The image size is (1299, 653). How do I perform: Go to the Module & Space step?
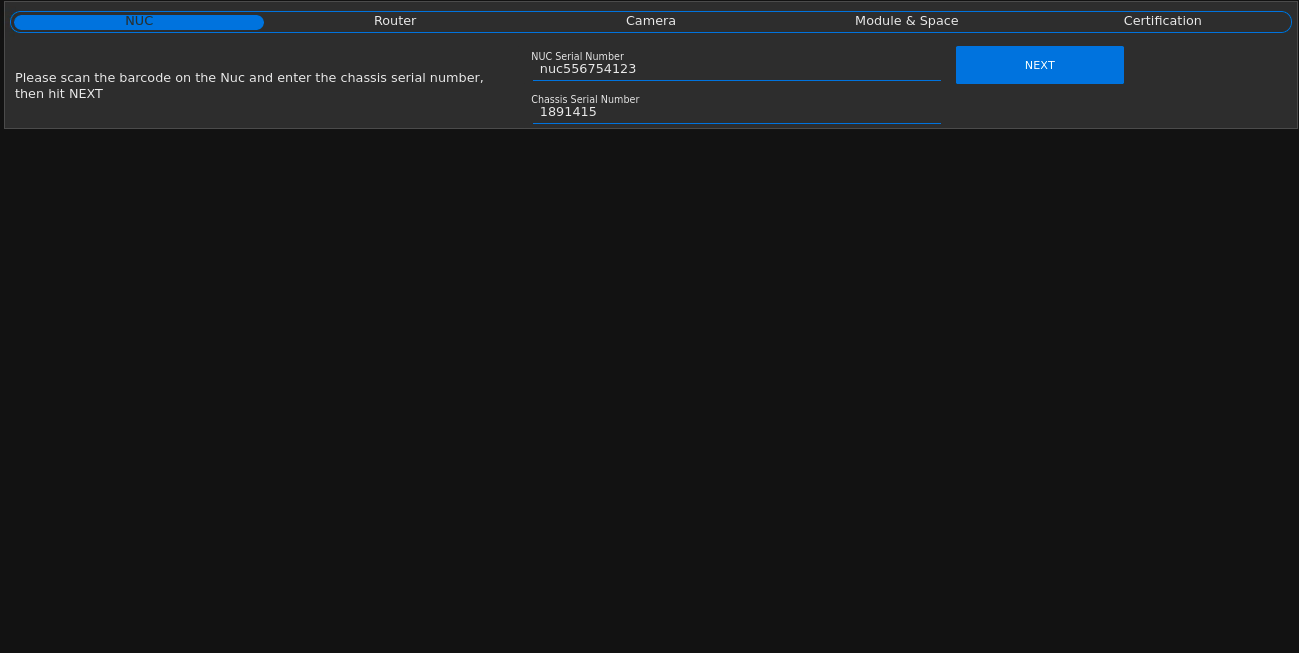coord(906,21)
